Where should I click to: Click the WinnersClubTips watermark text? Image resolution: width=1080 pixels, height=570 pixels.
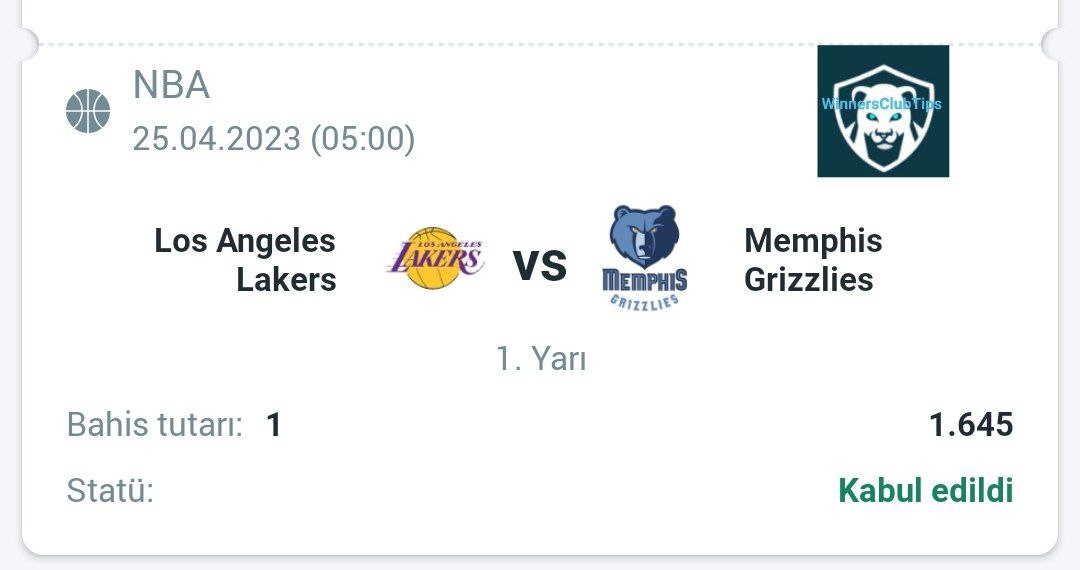[882, 104]
